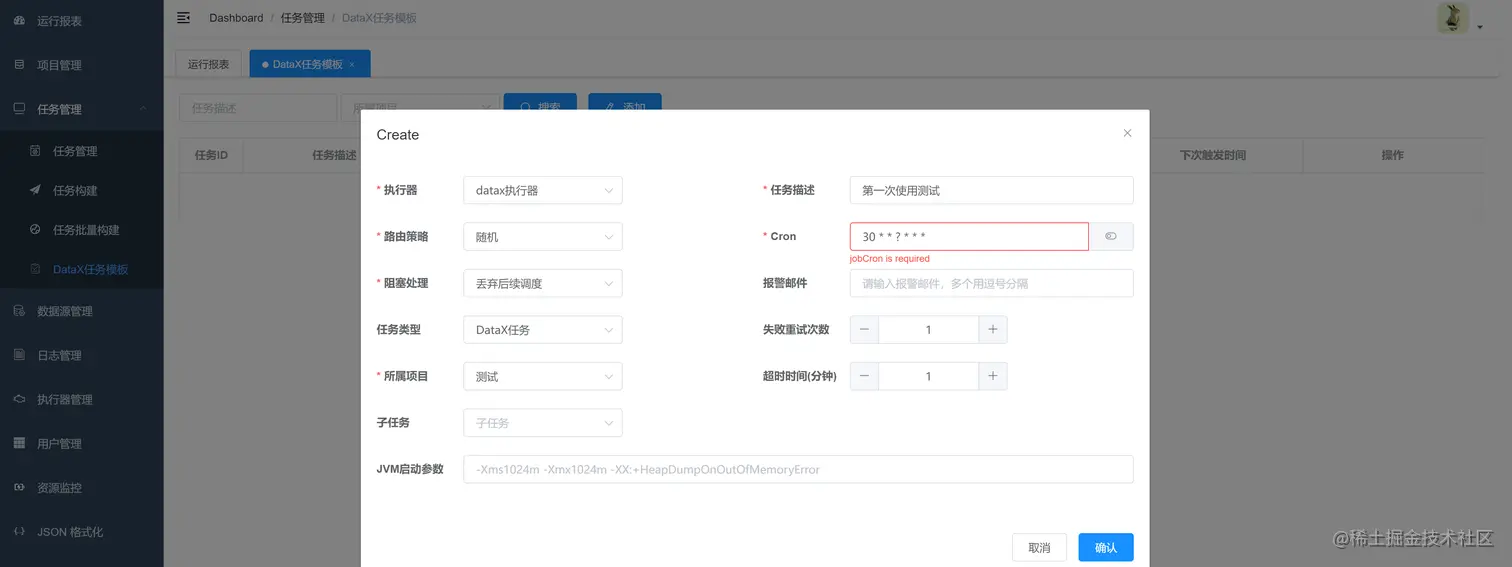Click the 资源监控 sidebar icon
The height and width of the screenshot is (567, 1512).
[x=19, y=487]
